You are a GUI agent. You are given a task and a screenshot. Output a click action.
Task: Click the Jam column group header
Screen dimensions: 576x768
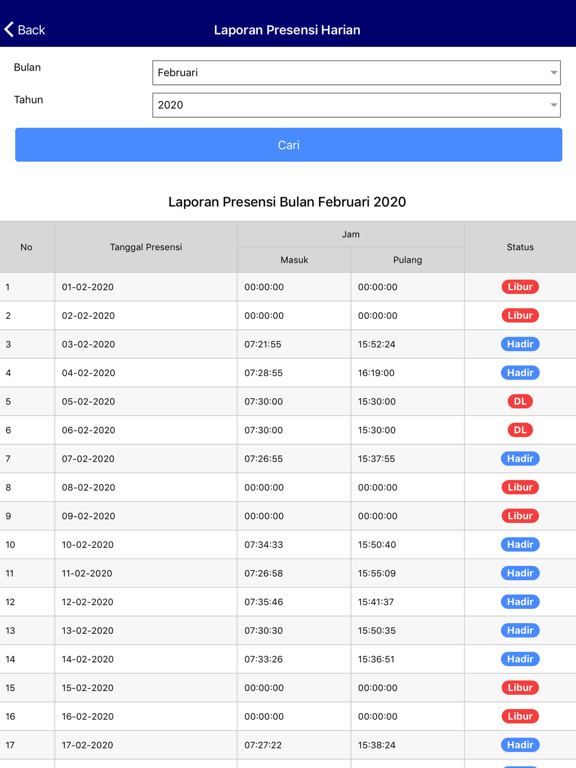(351, 234)
